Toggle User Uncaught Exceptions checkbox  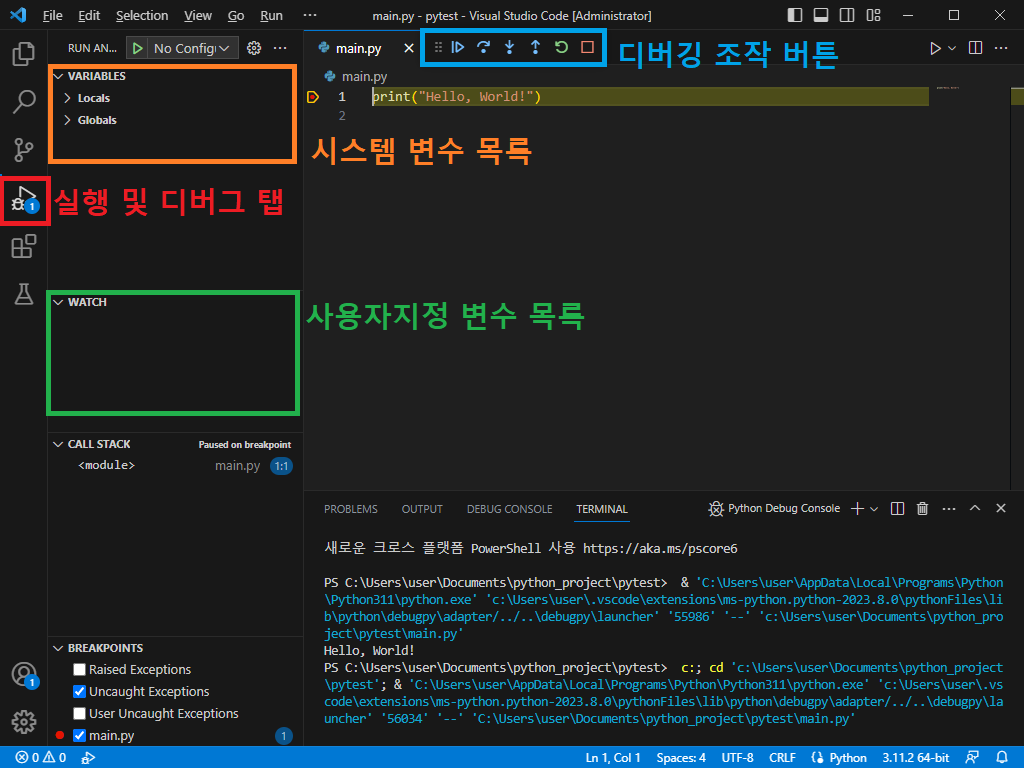(80, 714)
